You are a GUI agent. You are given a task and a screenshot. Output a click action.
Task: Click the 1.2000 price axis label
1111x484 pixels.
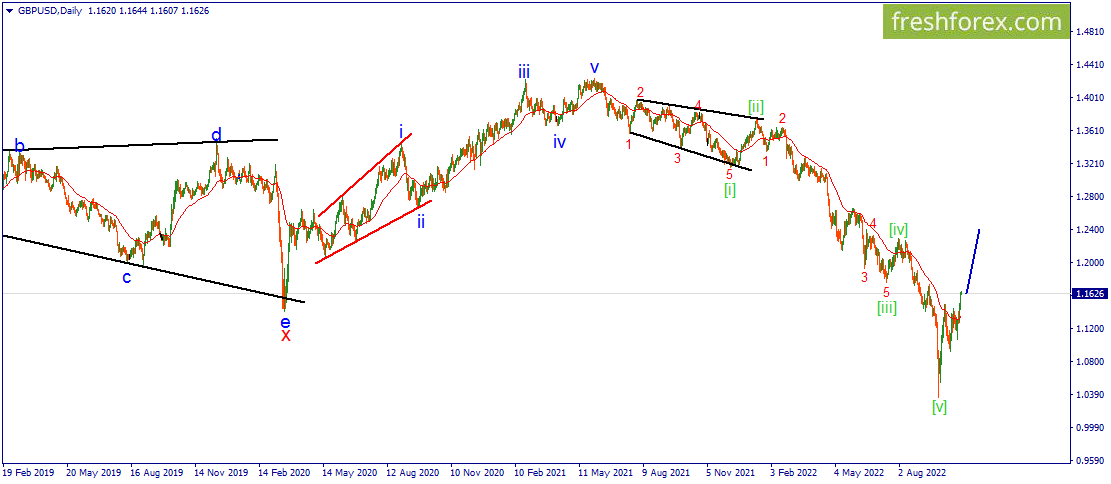click(1090, 263)
